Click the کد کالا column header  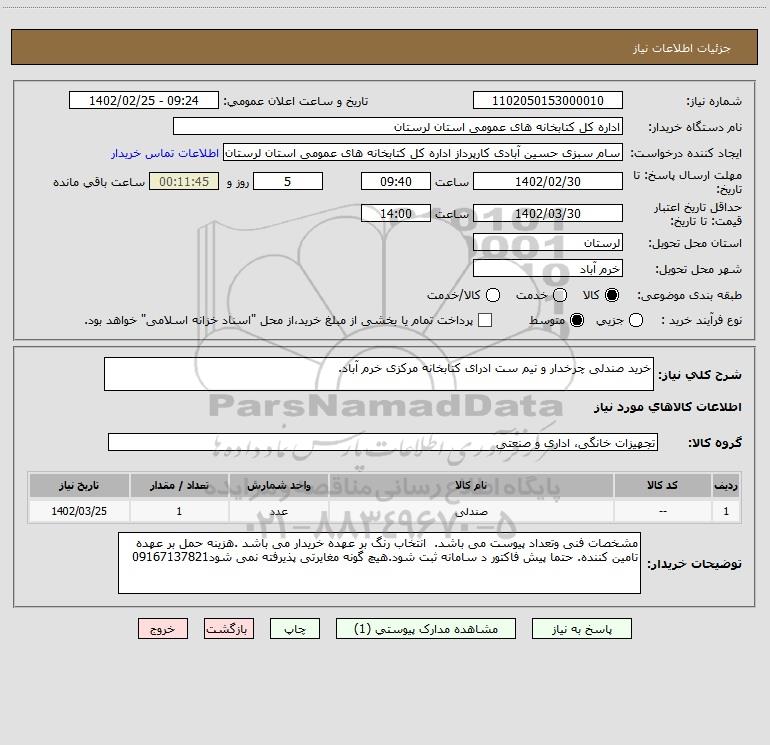(662, 485)
